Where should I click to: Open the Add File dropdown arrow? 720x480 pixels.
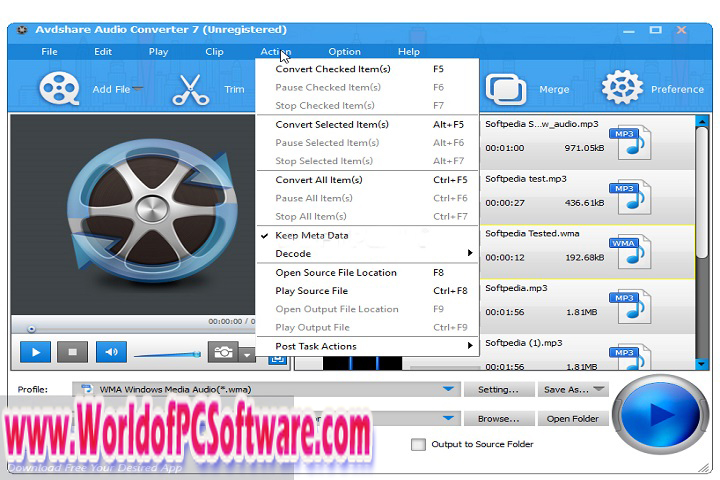[138, 88]
